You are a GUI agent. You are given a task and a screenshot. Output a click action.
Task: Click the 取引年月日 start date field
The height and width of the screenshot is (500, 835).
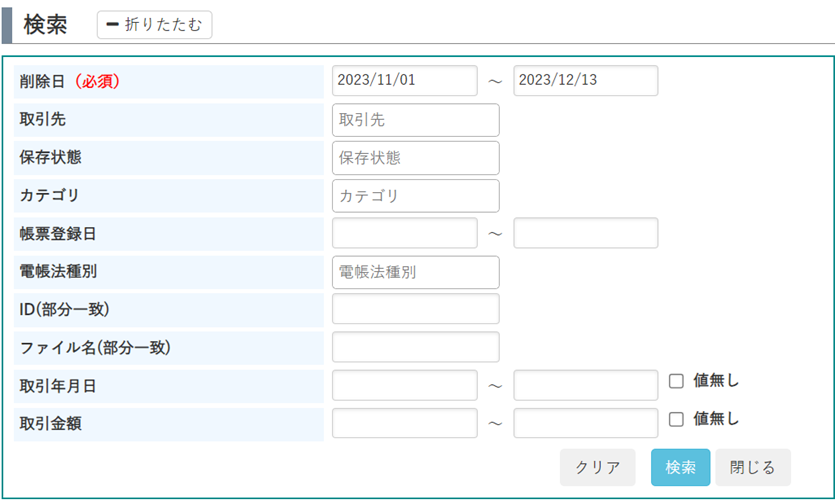click(x=404, y=385)
